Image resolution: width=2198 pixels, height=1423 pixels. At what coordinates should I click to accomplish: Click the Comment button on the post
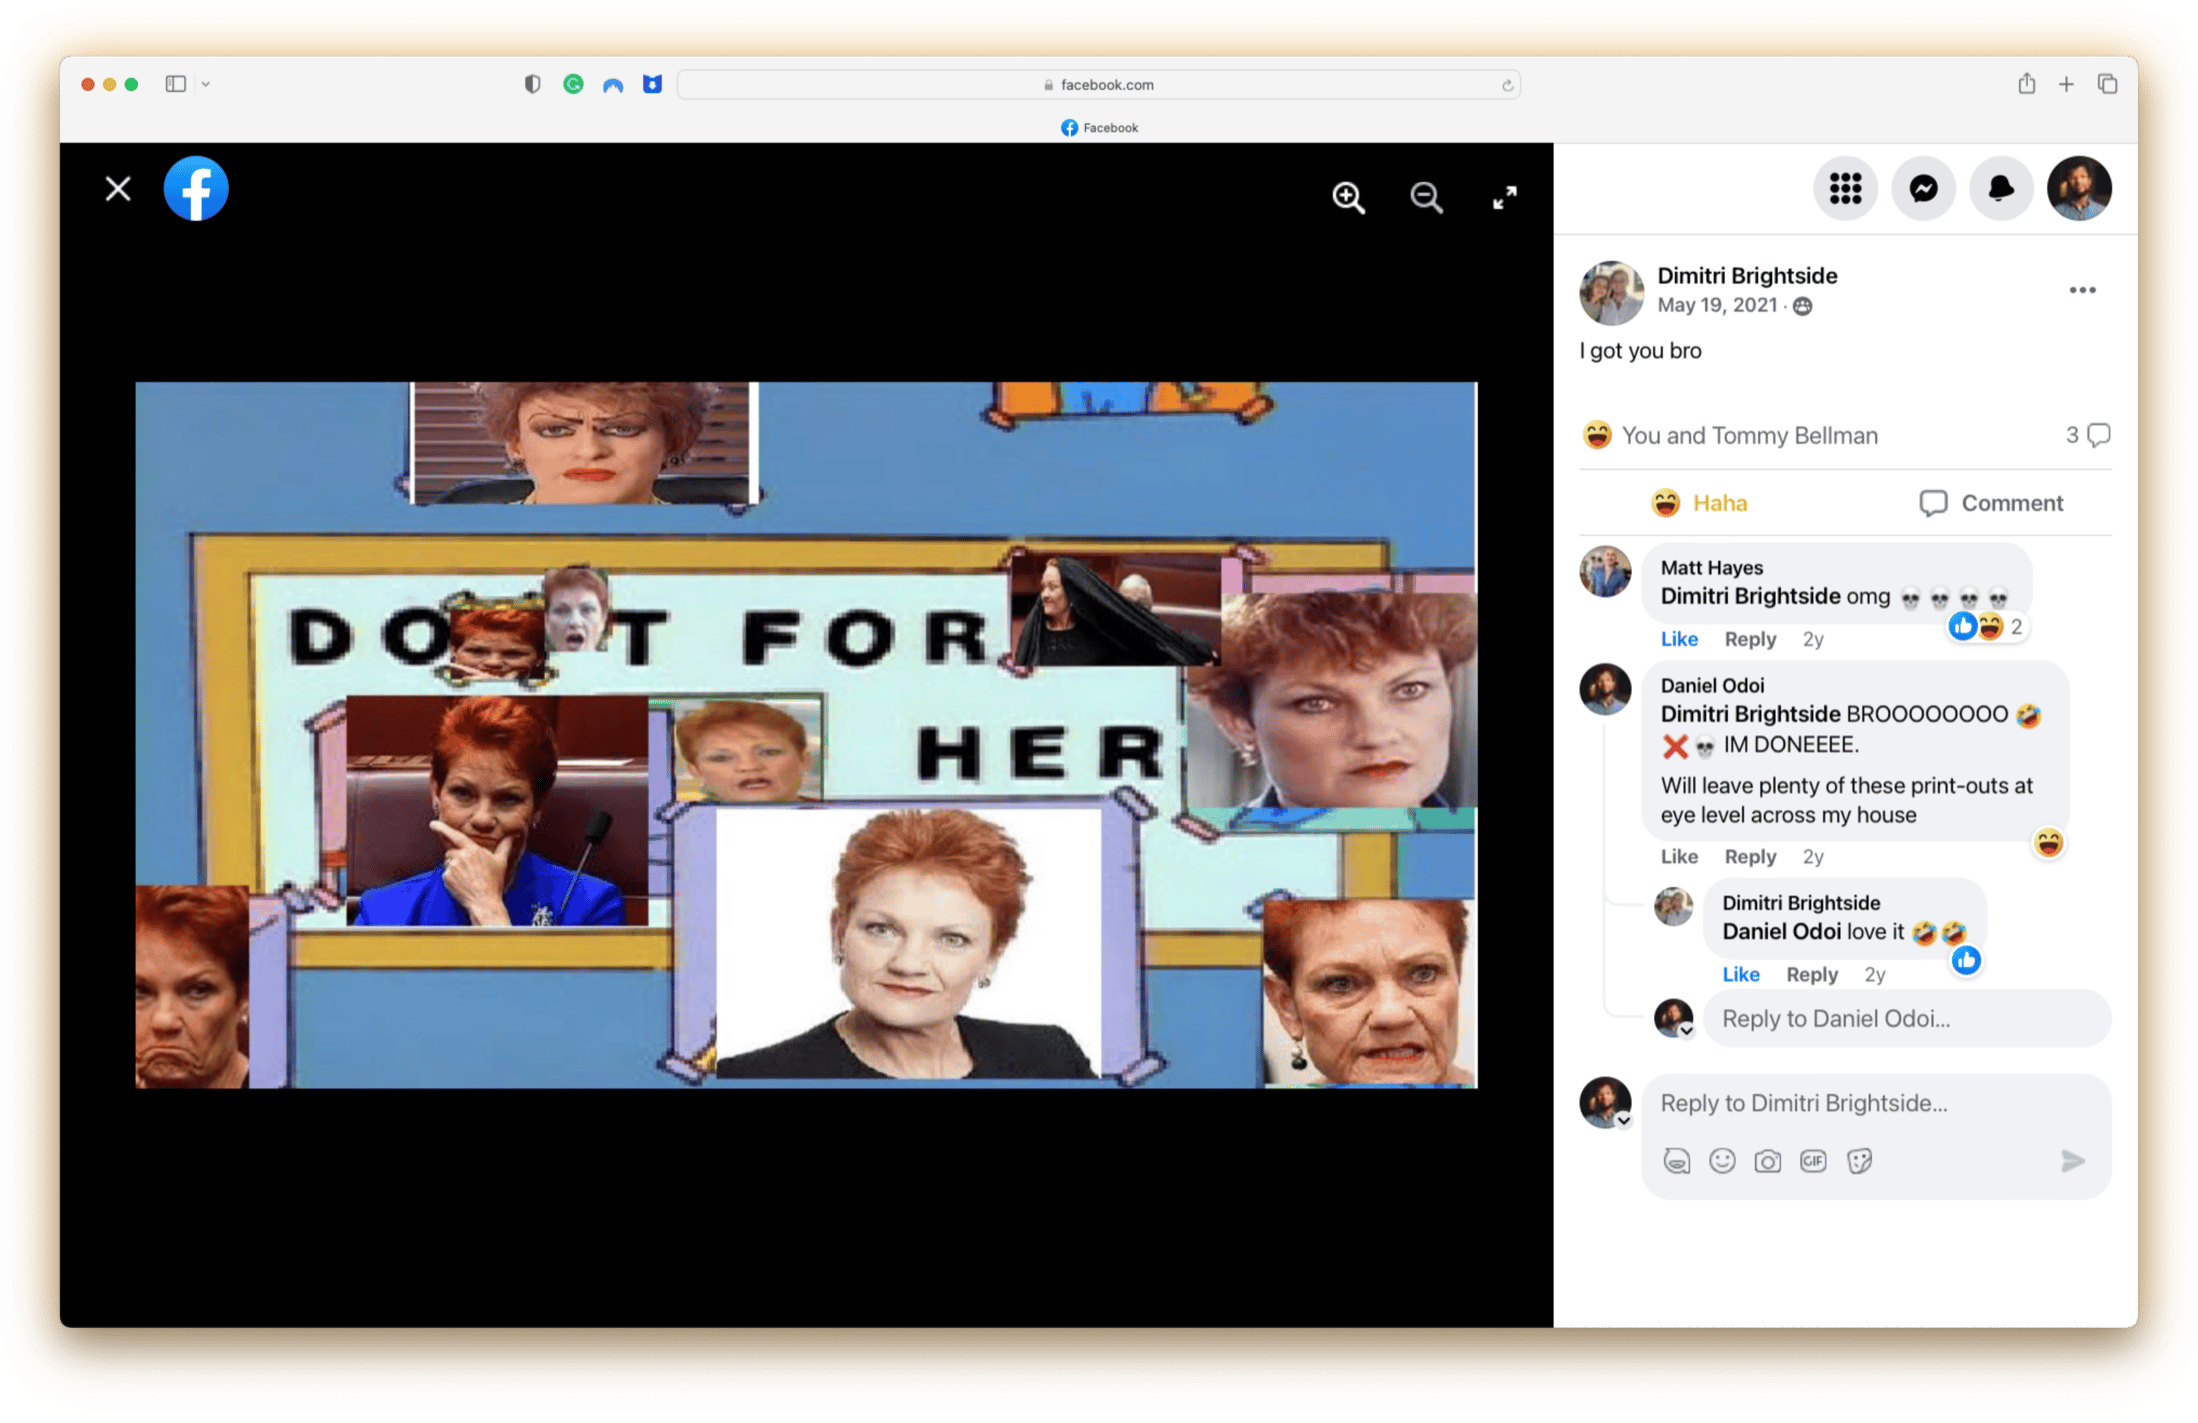(1991, 503)
